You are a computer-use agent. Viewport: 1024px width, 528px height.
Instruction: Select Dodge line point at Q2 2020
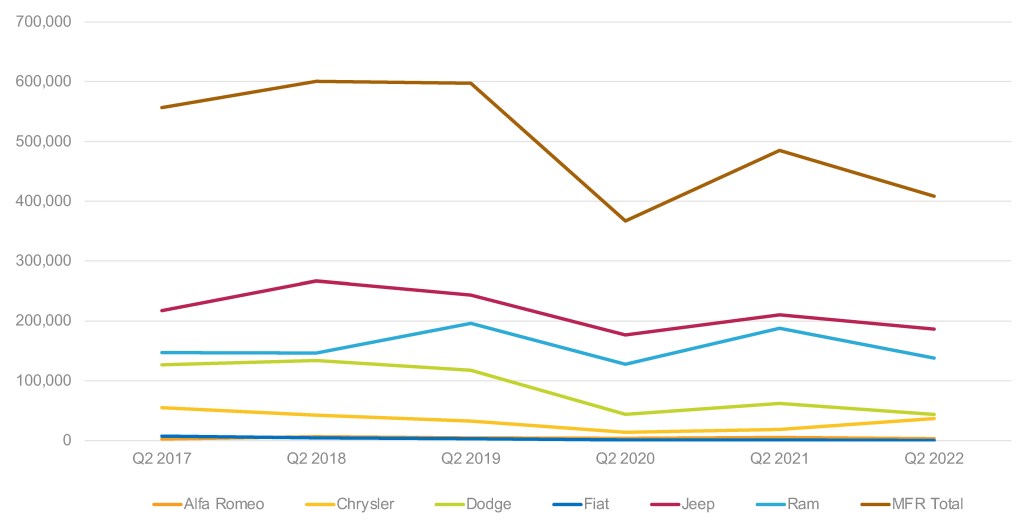coord(625,414)
